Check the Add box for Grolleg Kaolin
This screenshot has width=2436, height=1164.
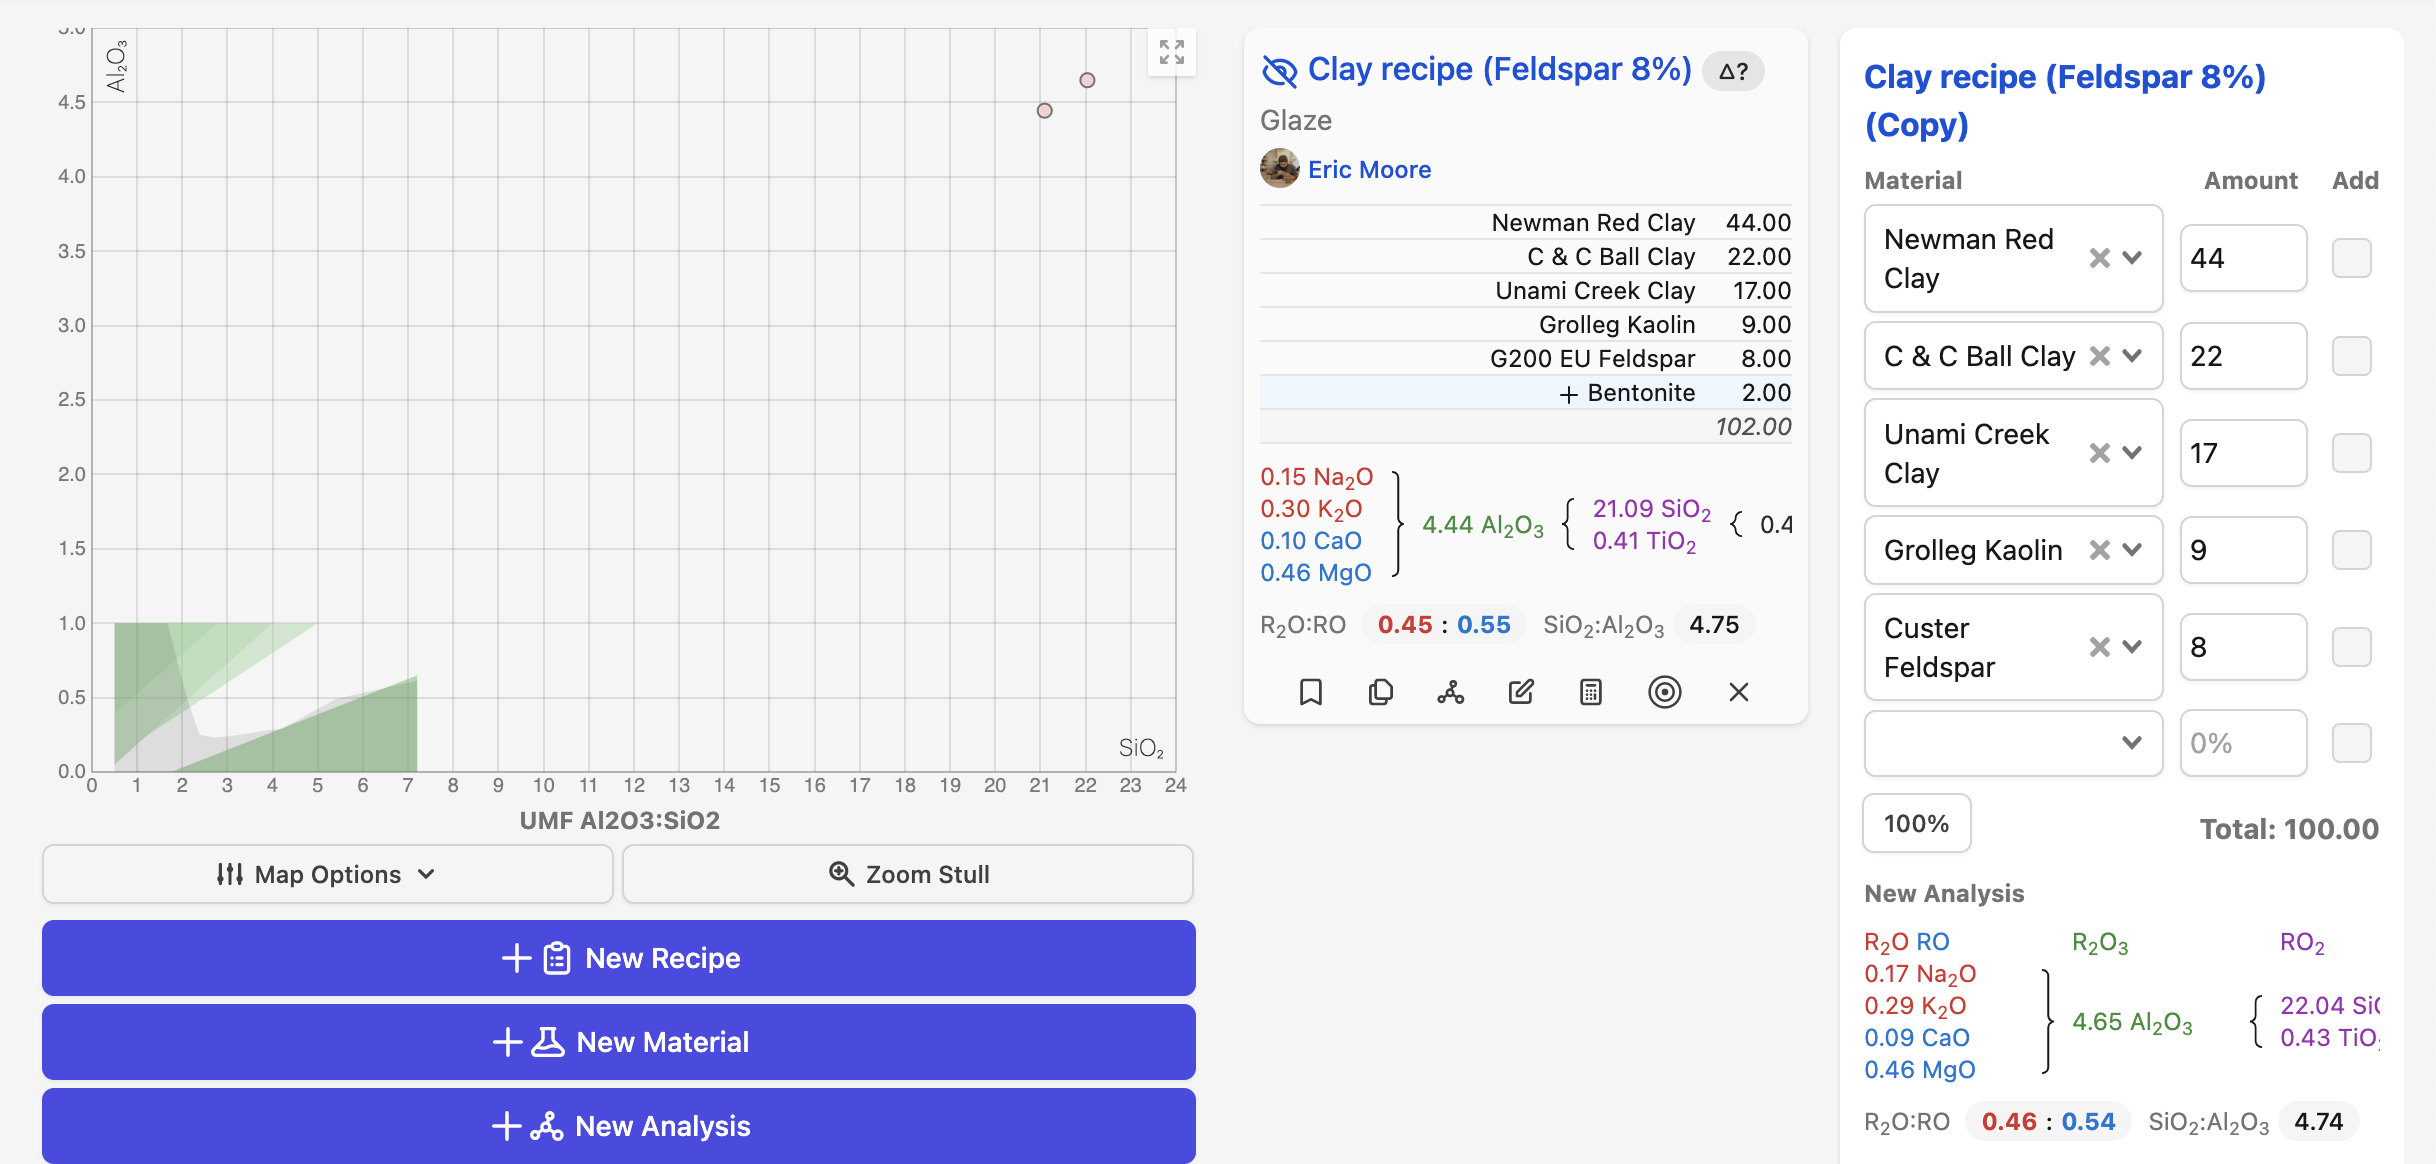(x=2350, y=550)
